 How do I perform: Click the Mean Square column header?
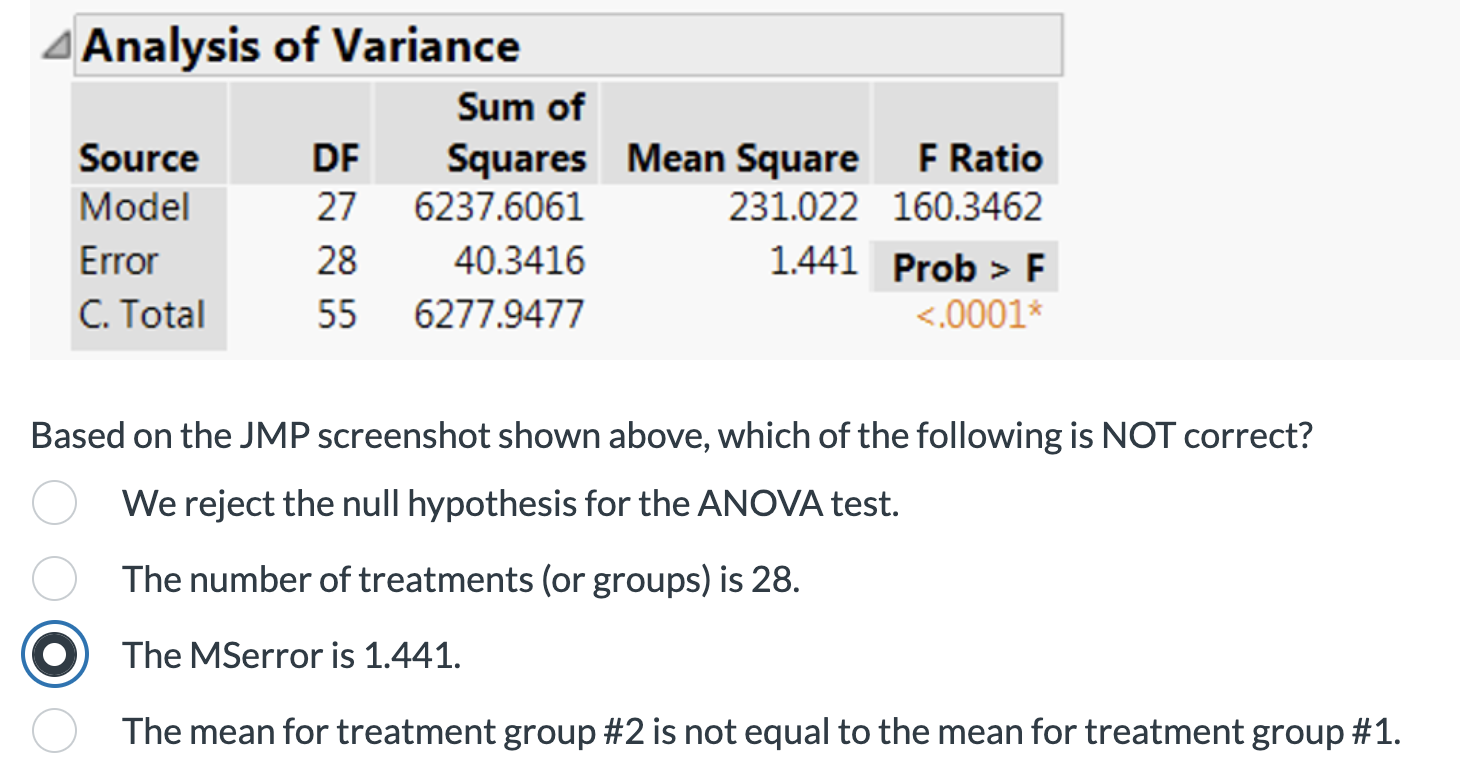pyautogui.click(x=742, y=159)
